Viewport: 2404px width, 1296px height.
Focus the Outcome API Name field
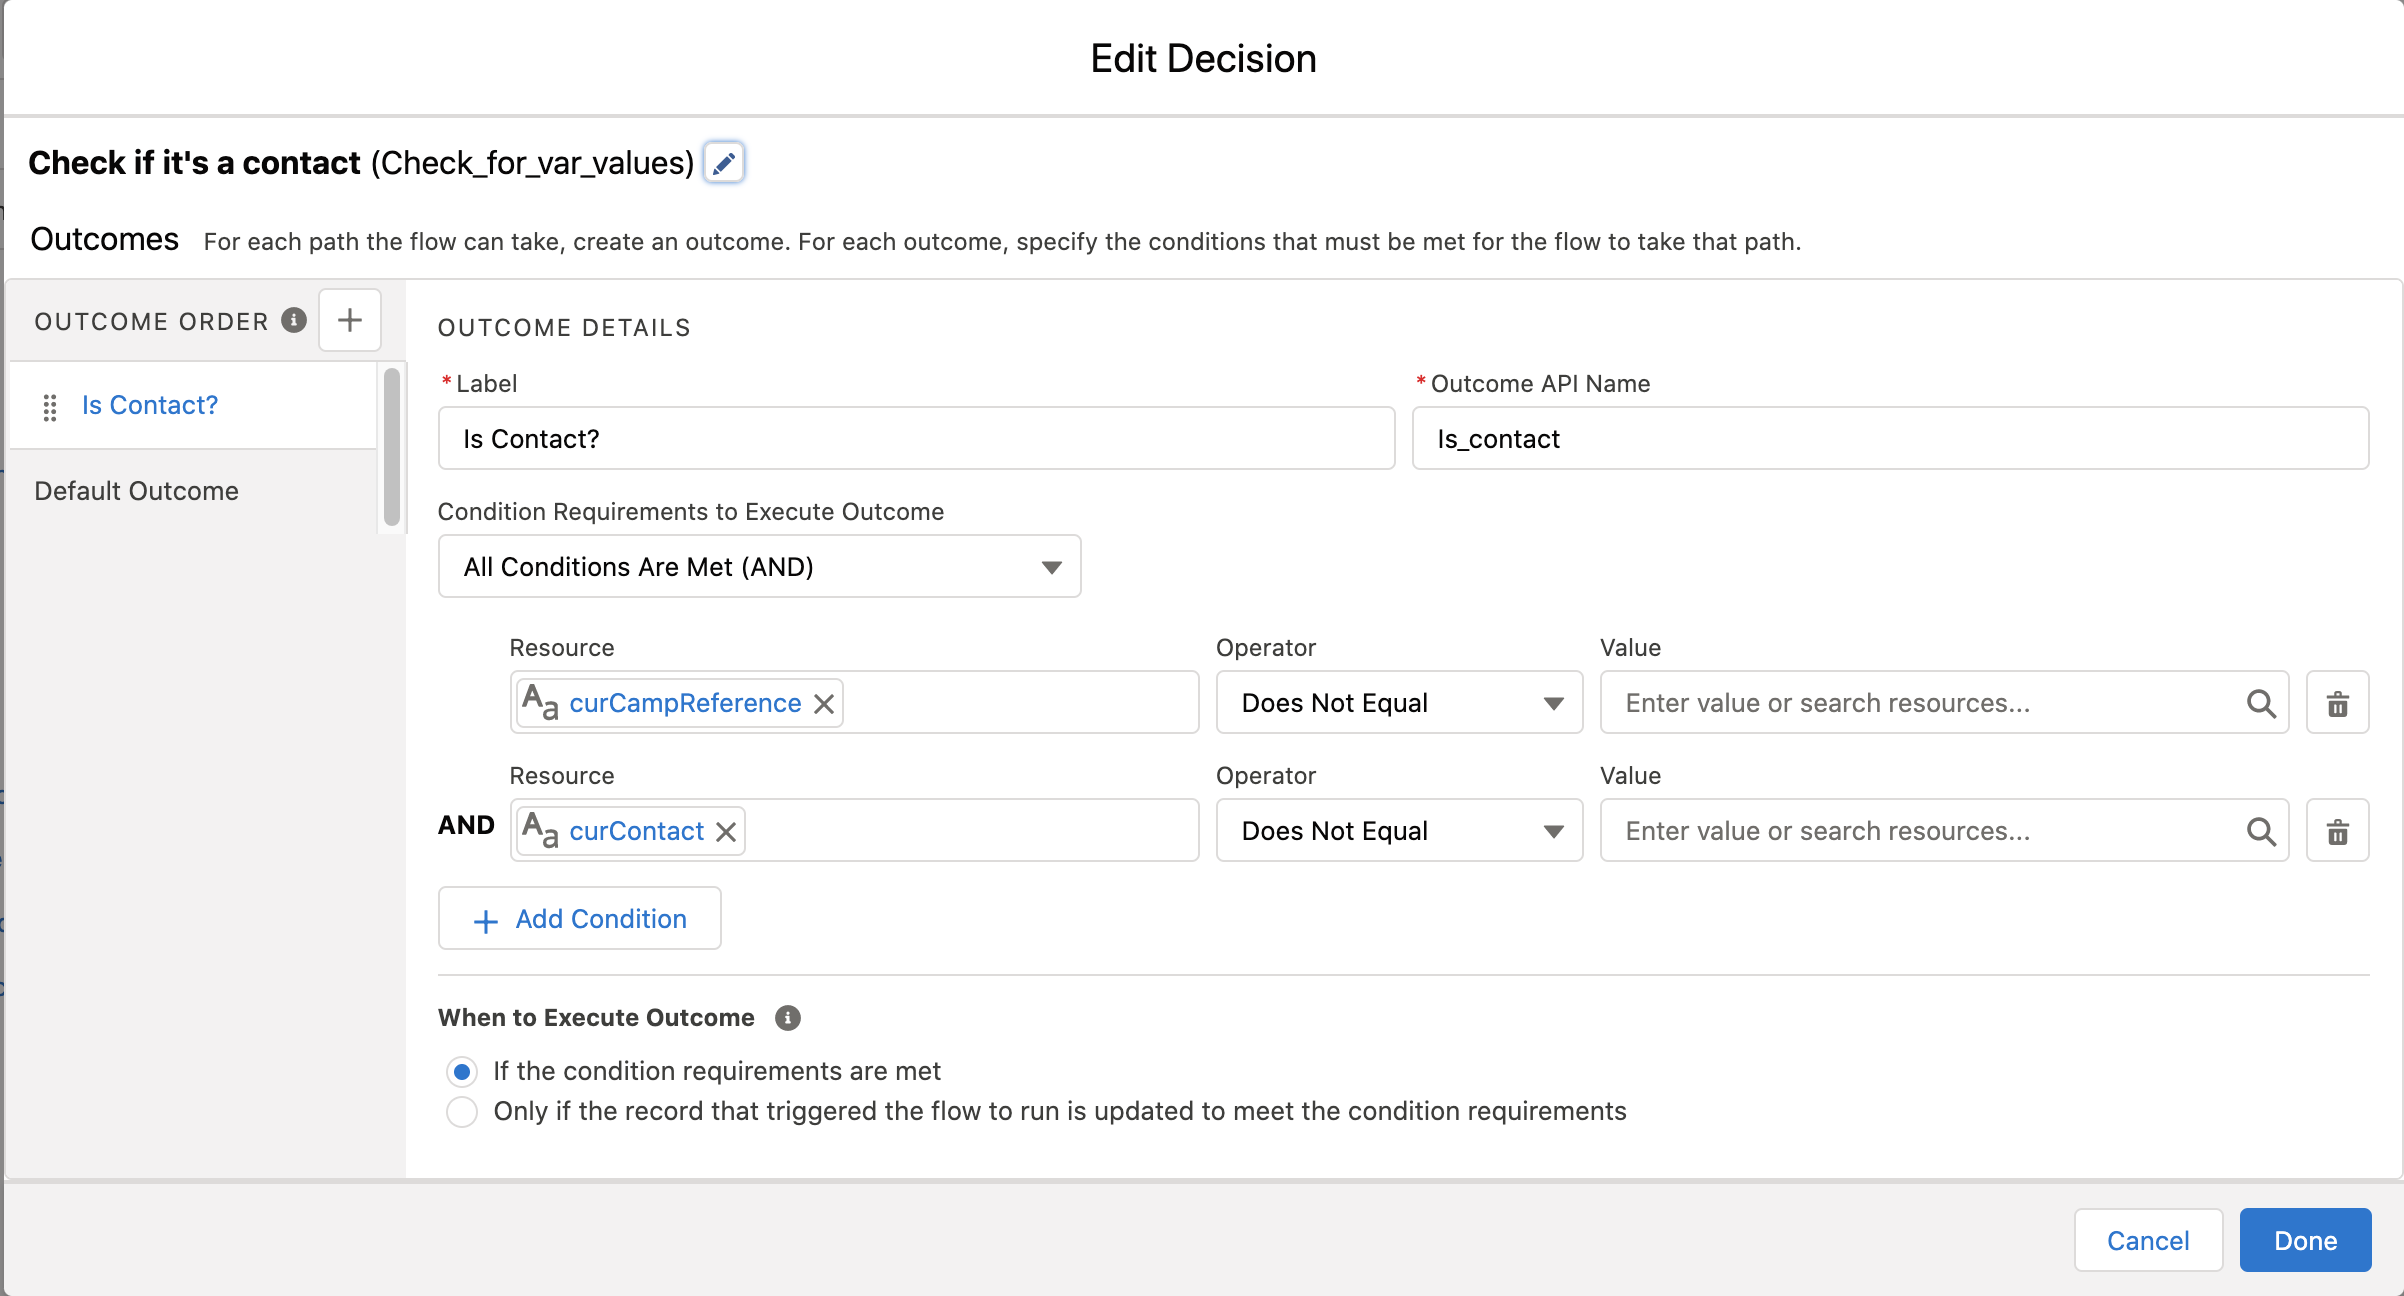point(1890,439)
